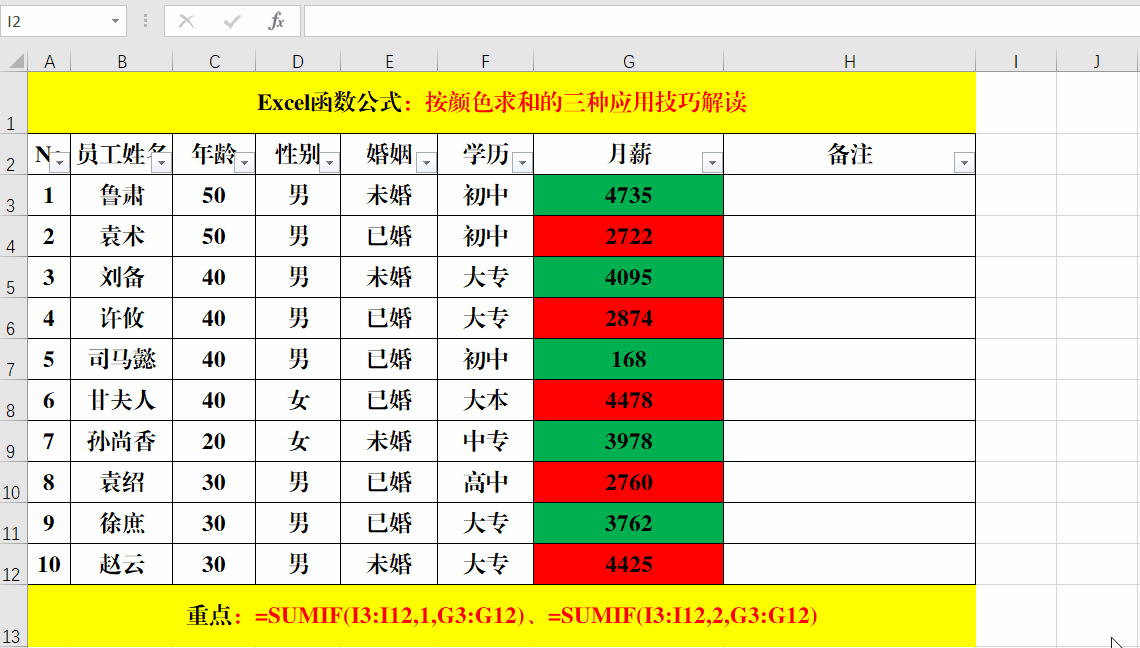Select row 13 header
This screenshot has width=1140, height=648.
pos(13,616)
